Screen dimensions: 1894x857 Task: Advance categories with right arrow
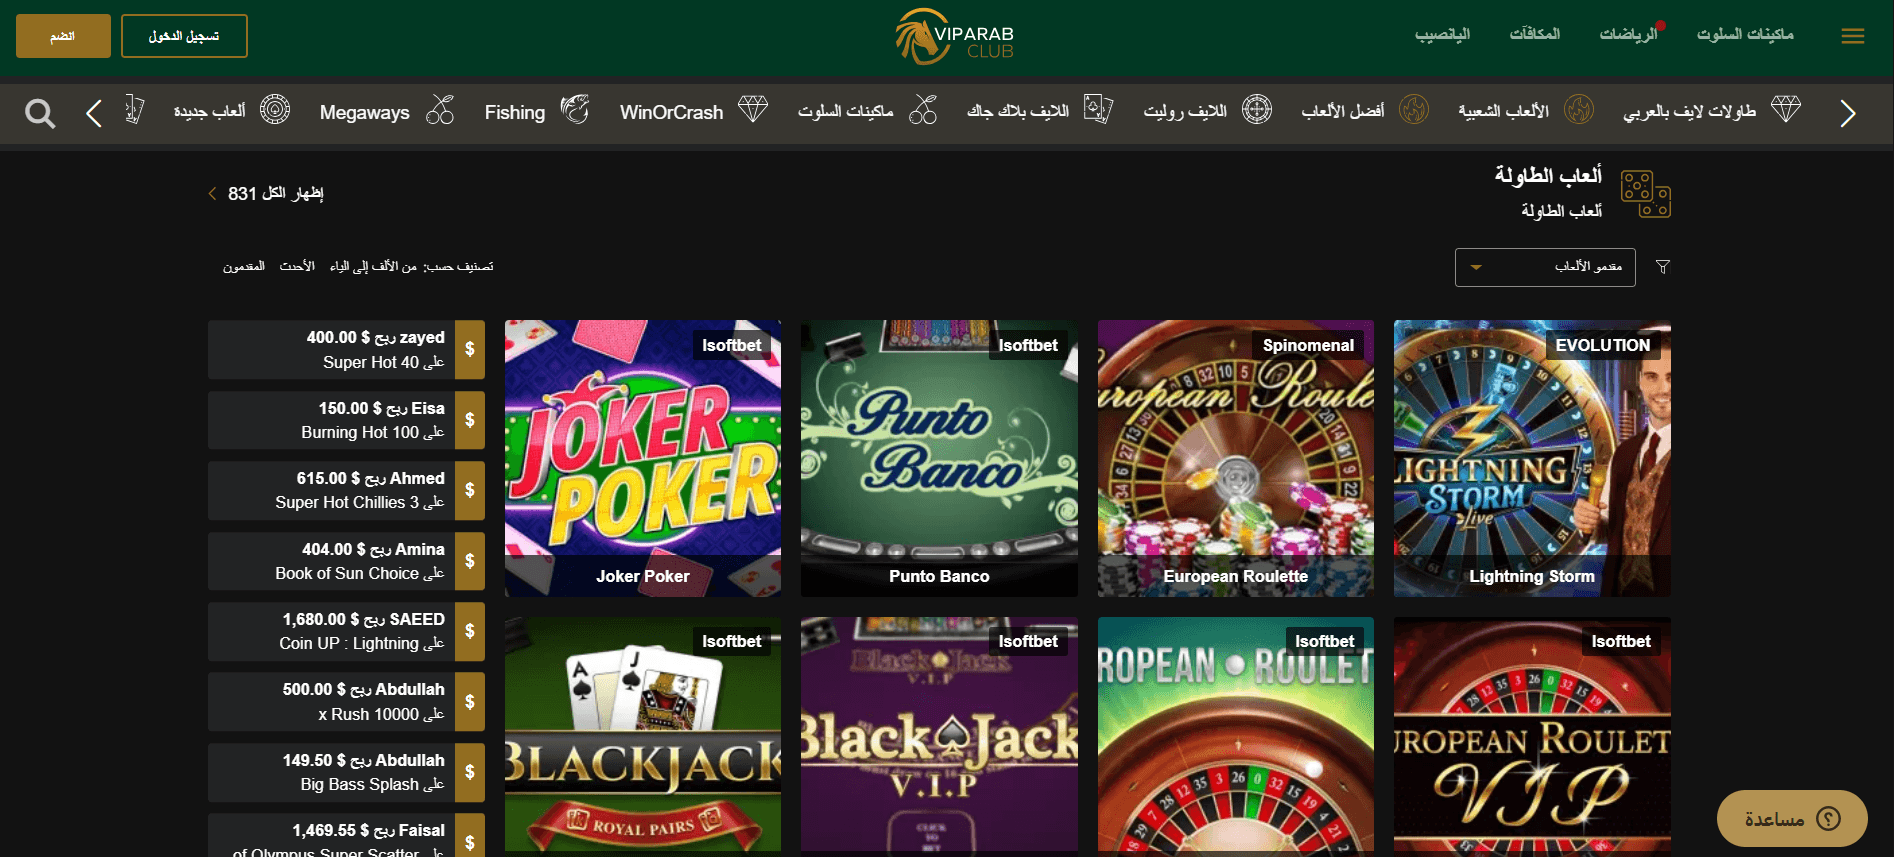(x=1847, y=113)
